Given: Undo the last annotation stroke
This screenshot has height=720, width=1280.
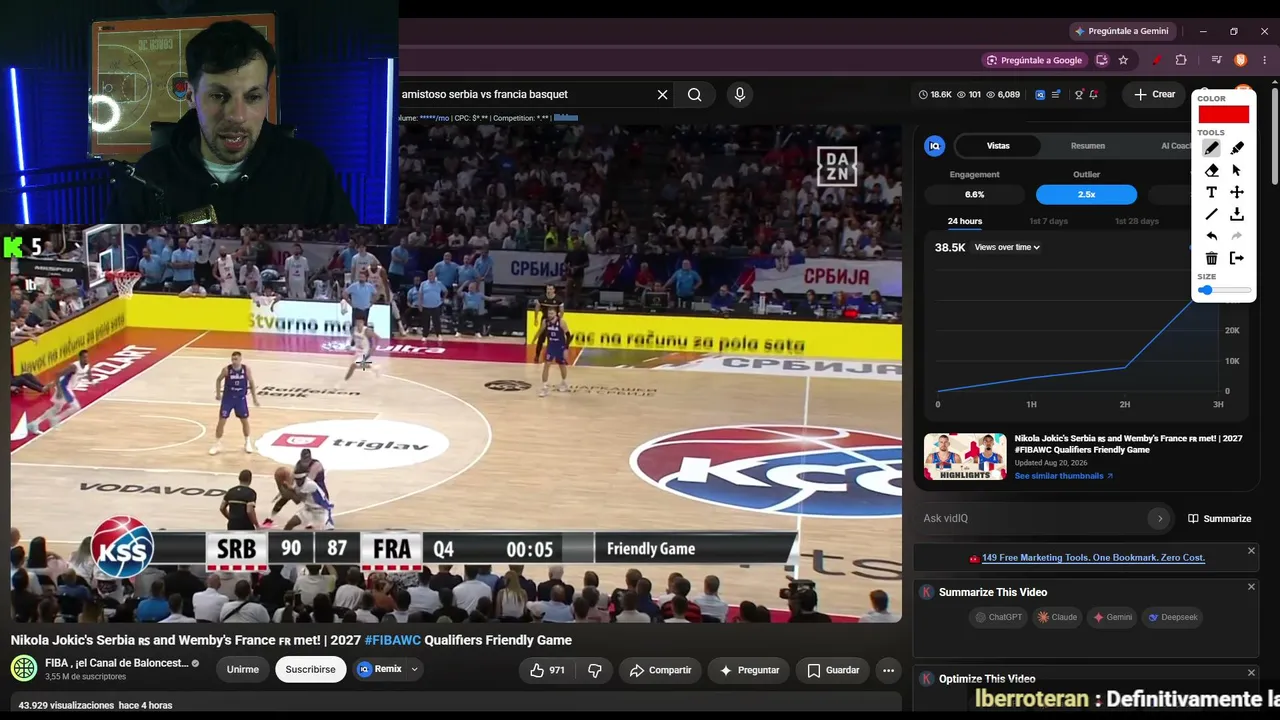Looking at the screenshot, I should click(x=1211, y=236).
